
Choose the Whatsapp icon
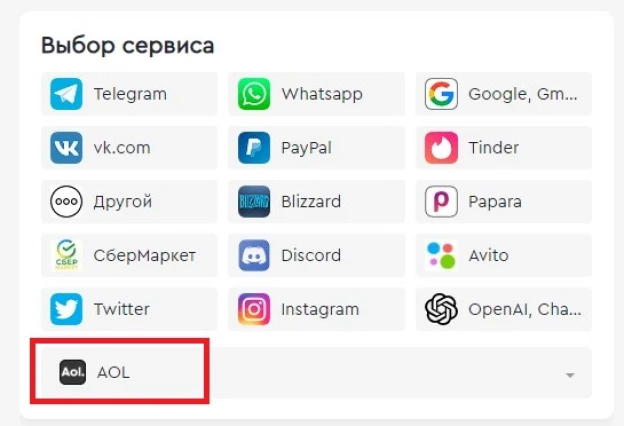tap(254, 94)
